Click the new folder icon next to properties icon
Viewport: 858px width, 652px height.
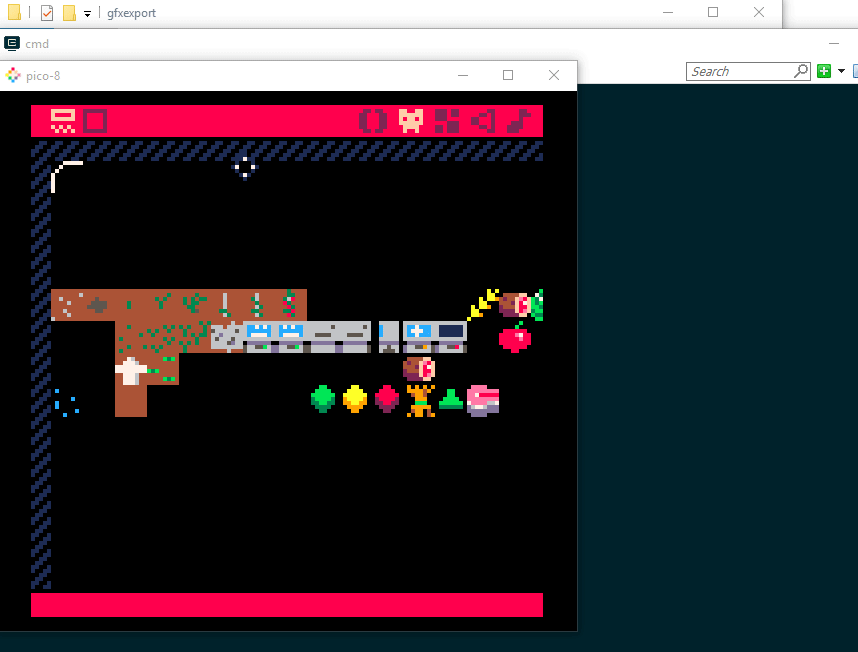[69, 13]
